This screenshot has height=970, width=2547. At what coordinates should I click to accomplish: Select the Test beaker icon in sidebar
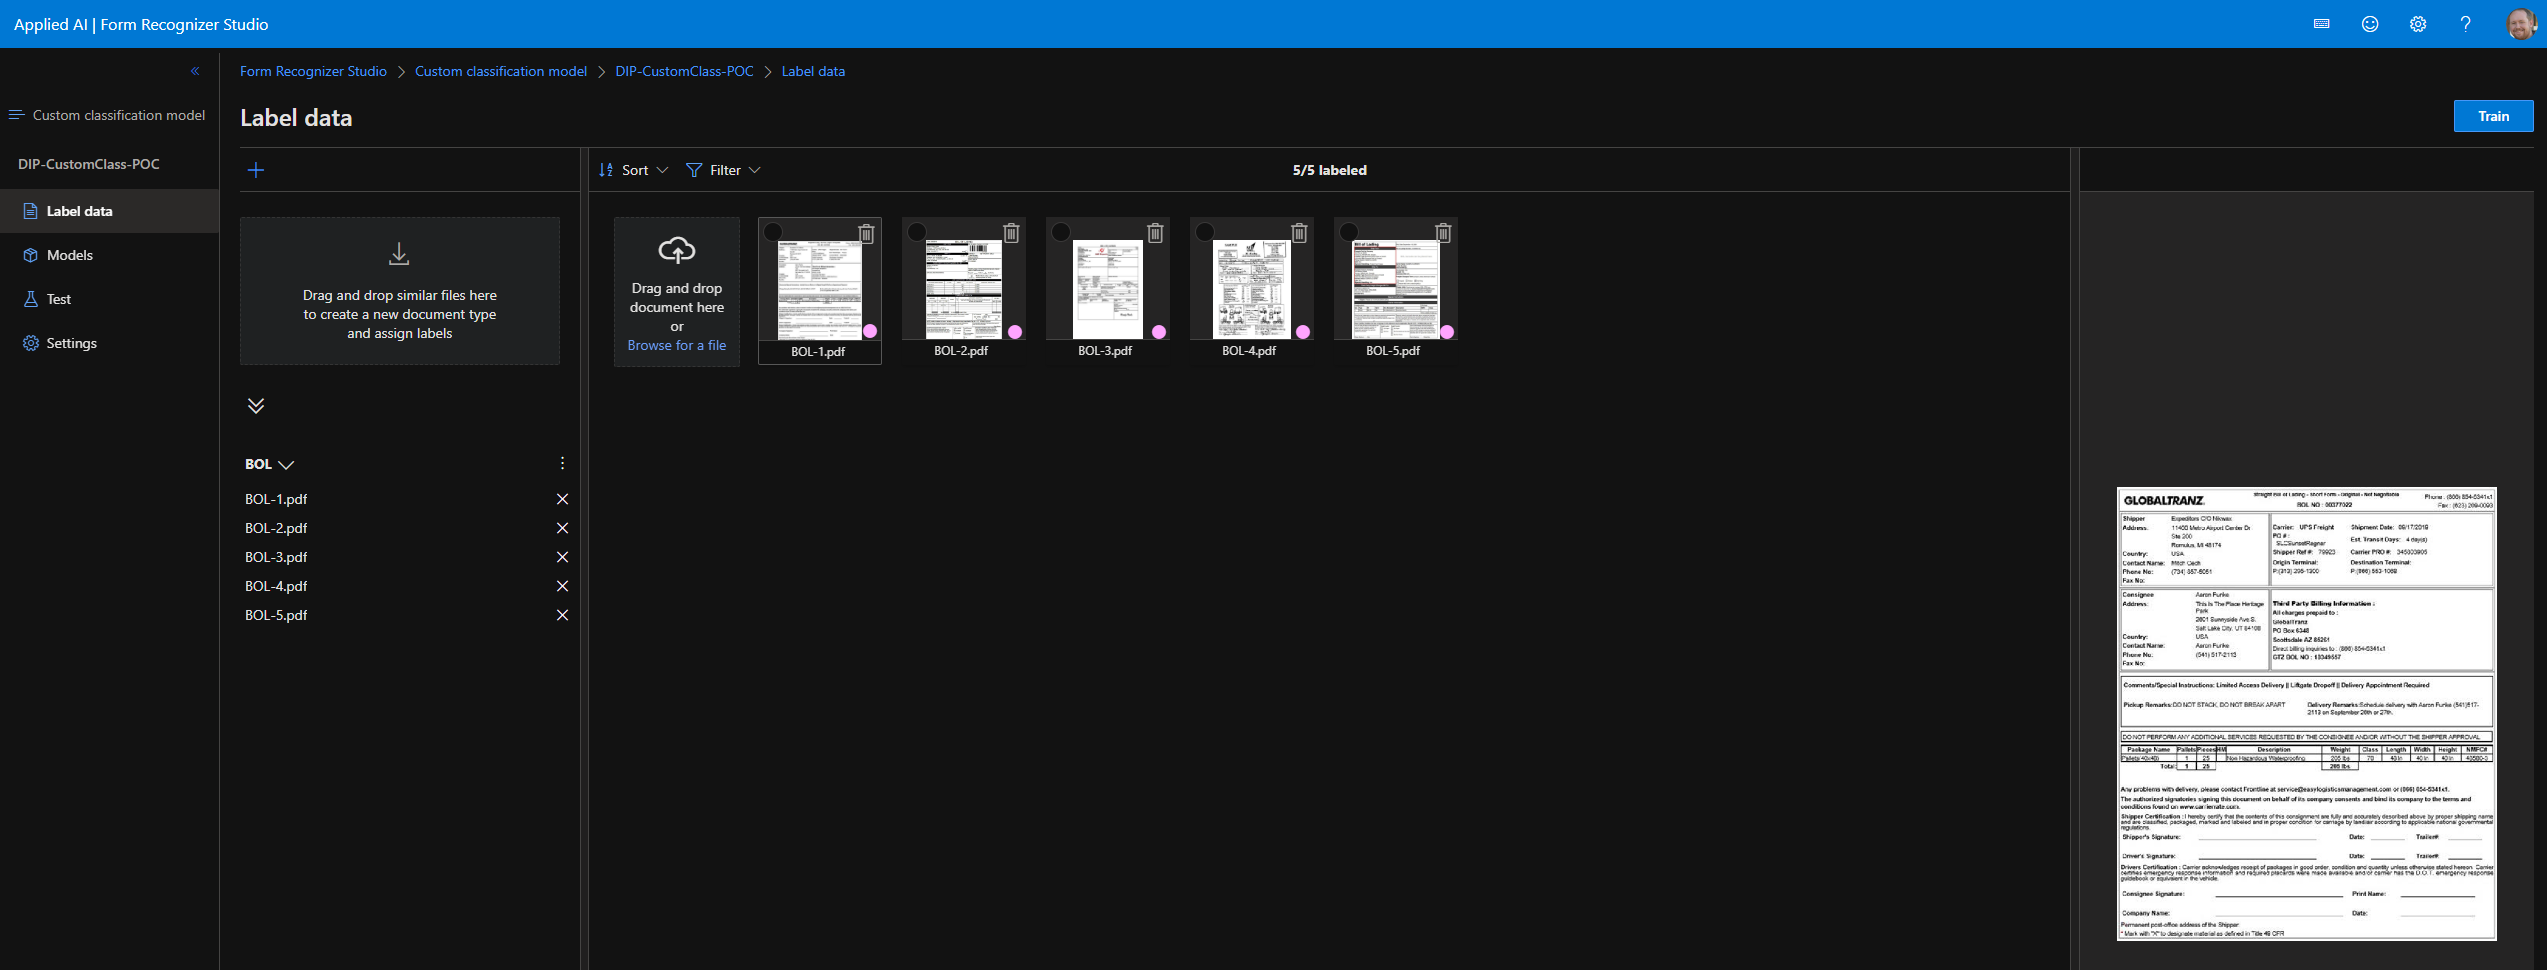click(31, 299)
